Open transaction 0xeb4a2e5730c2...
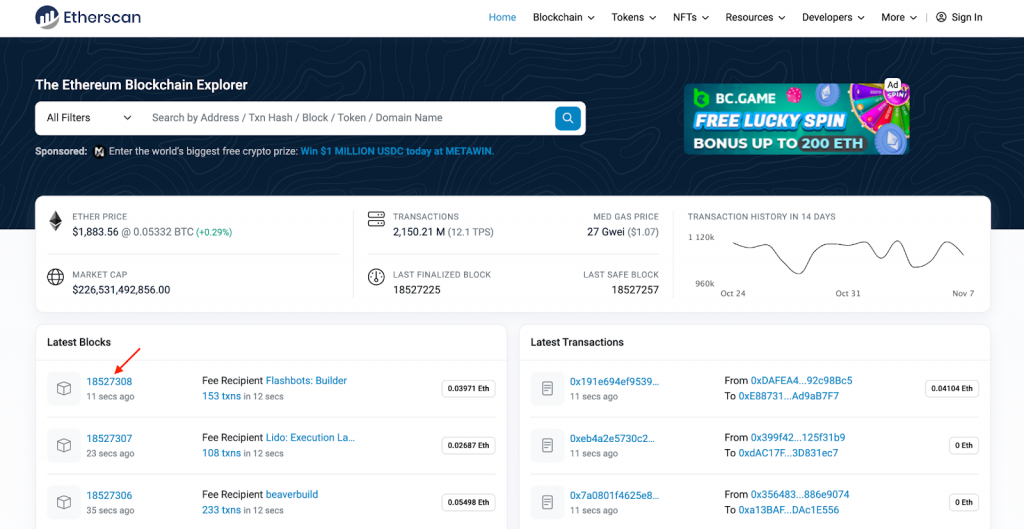This screenshot has height=529, width=1024. tap(612, 438)
